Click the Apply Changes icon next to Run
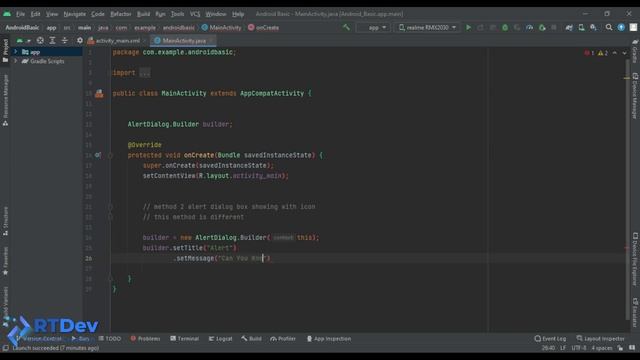This screenshot has height=360, width=640. [480, 27]
